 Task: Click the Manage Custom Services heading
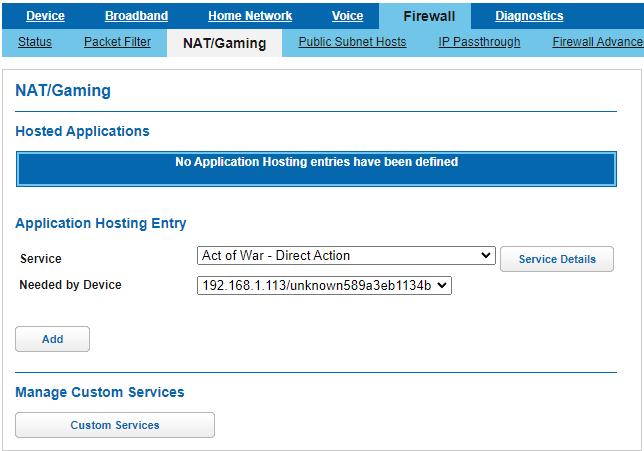[x=99, y=392]
